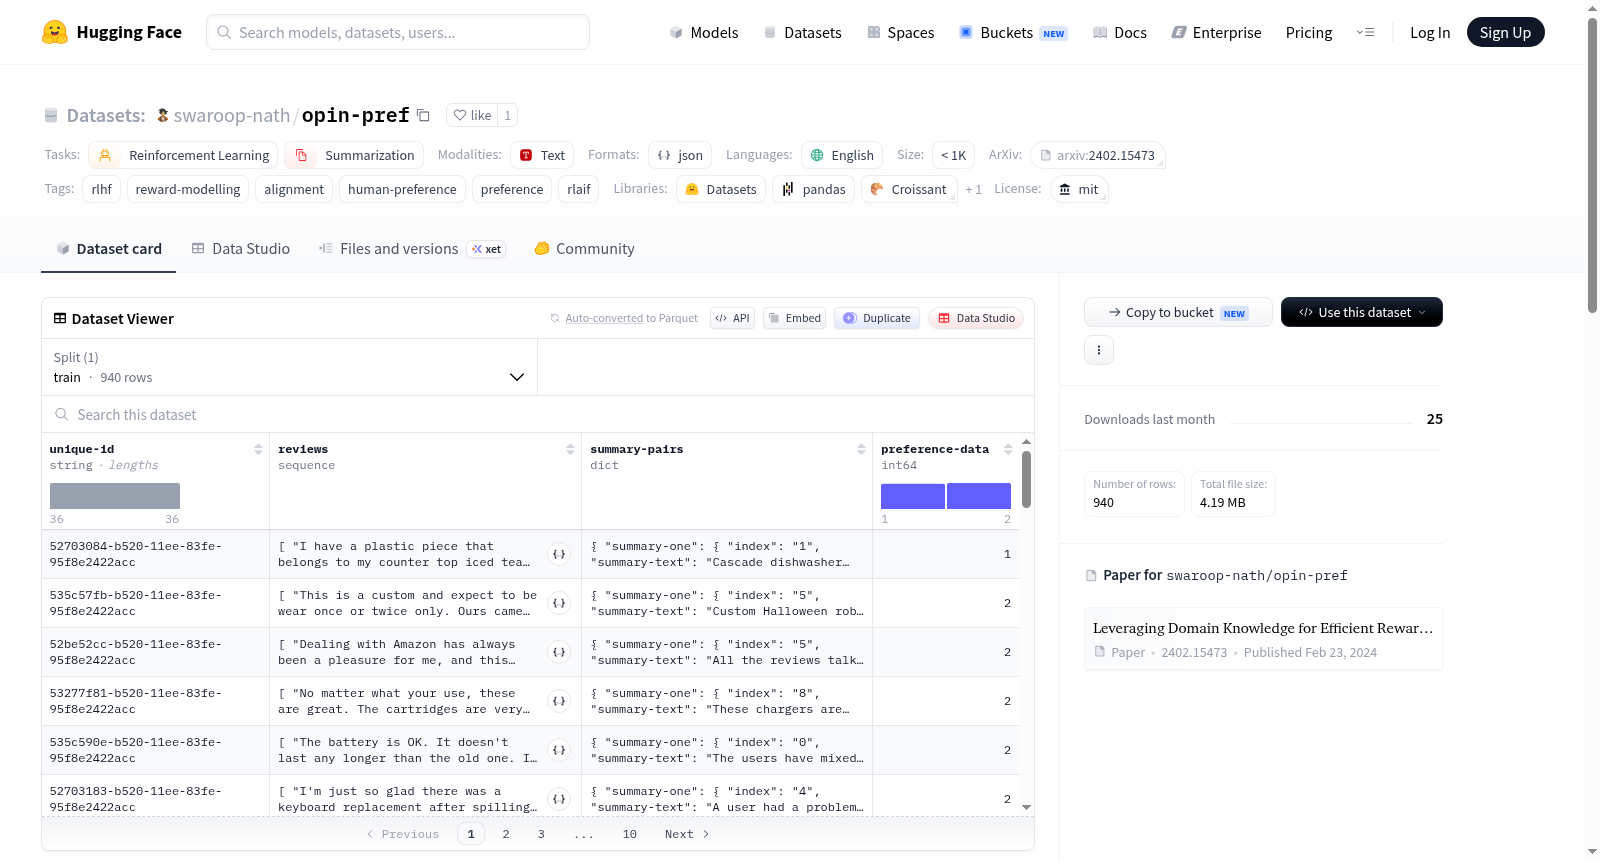Select the Dataset card tab

click(x=109, y=249)
